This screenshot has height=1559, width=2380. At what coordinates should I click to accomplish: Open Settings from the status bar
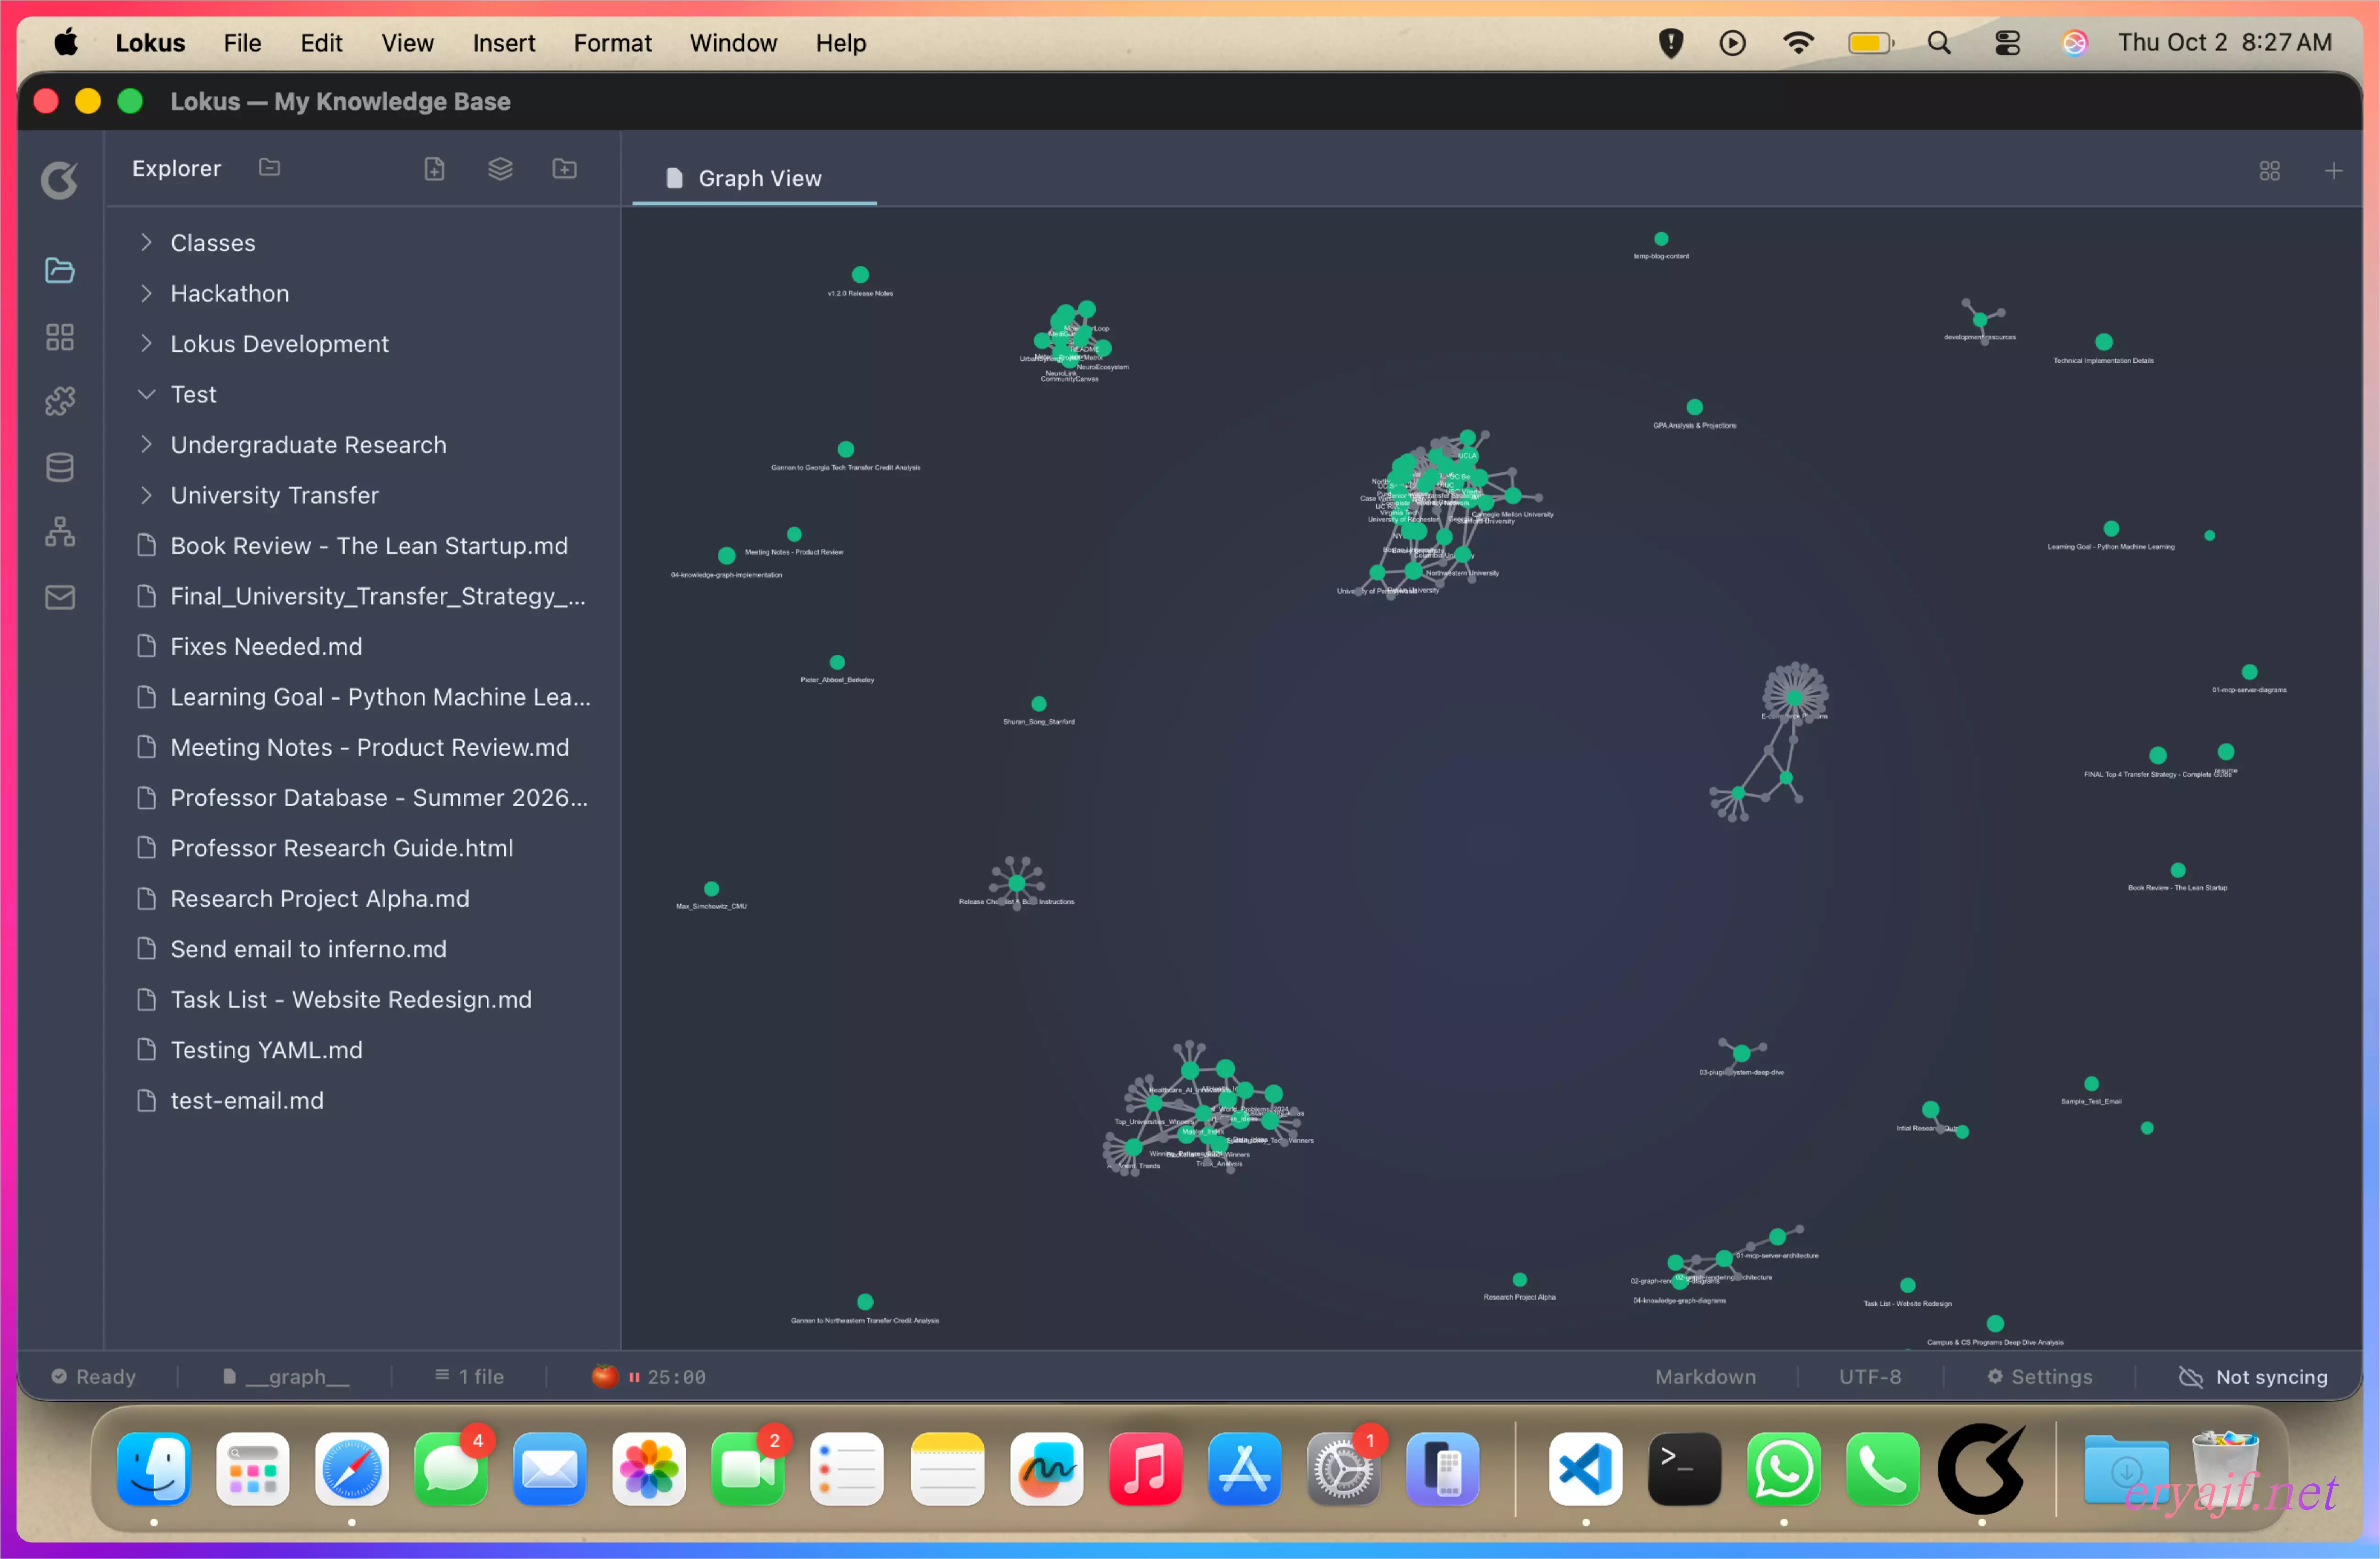[x=2039, y=1377]
